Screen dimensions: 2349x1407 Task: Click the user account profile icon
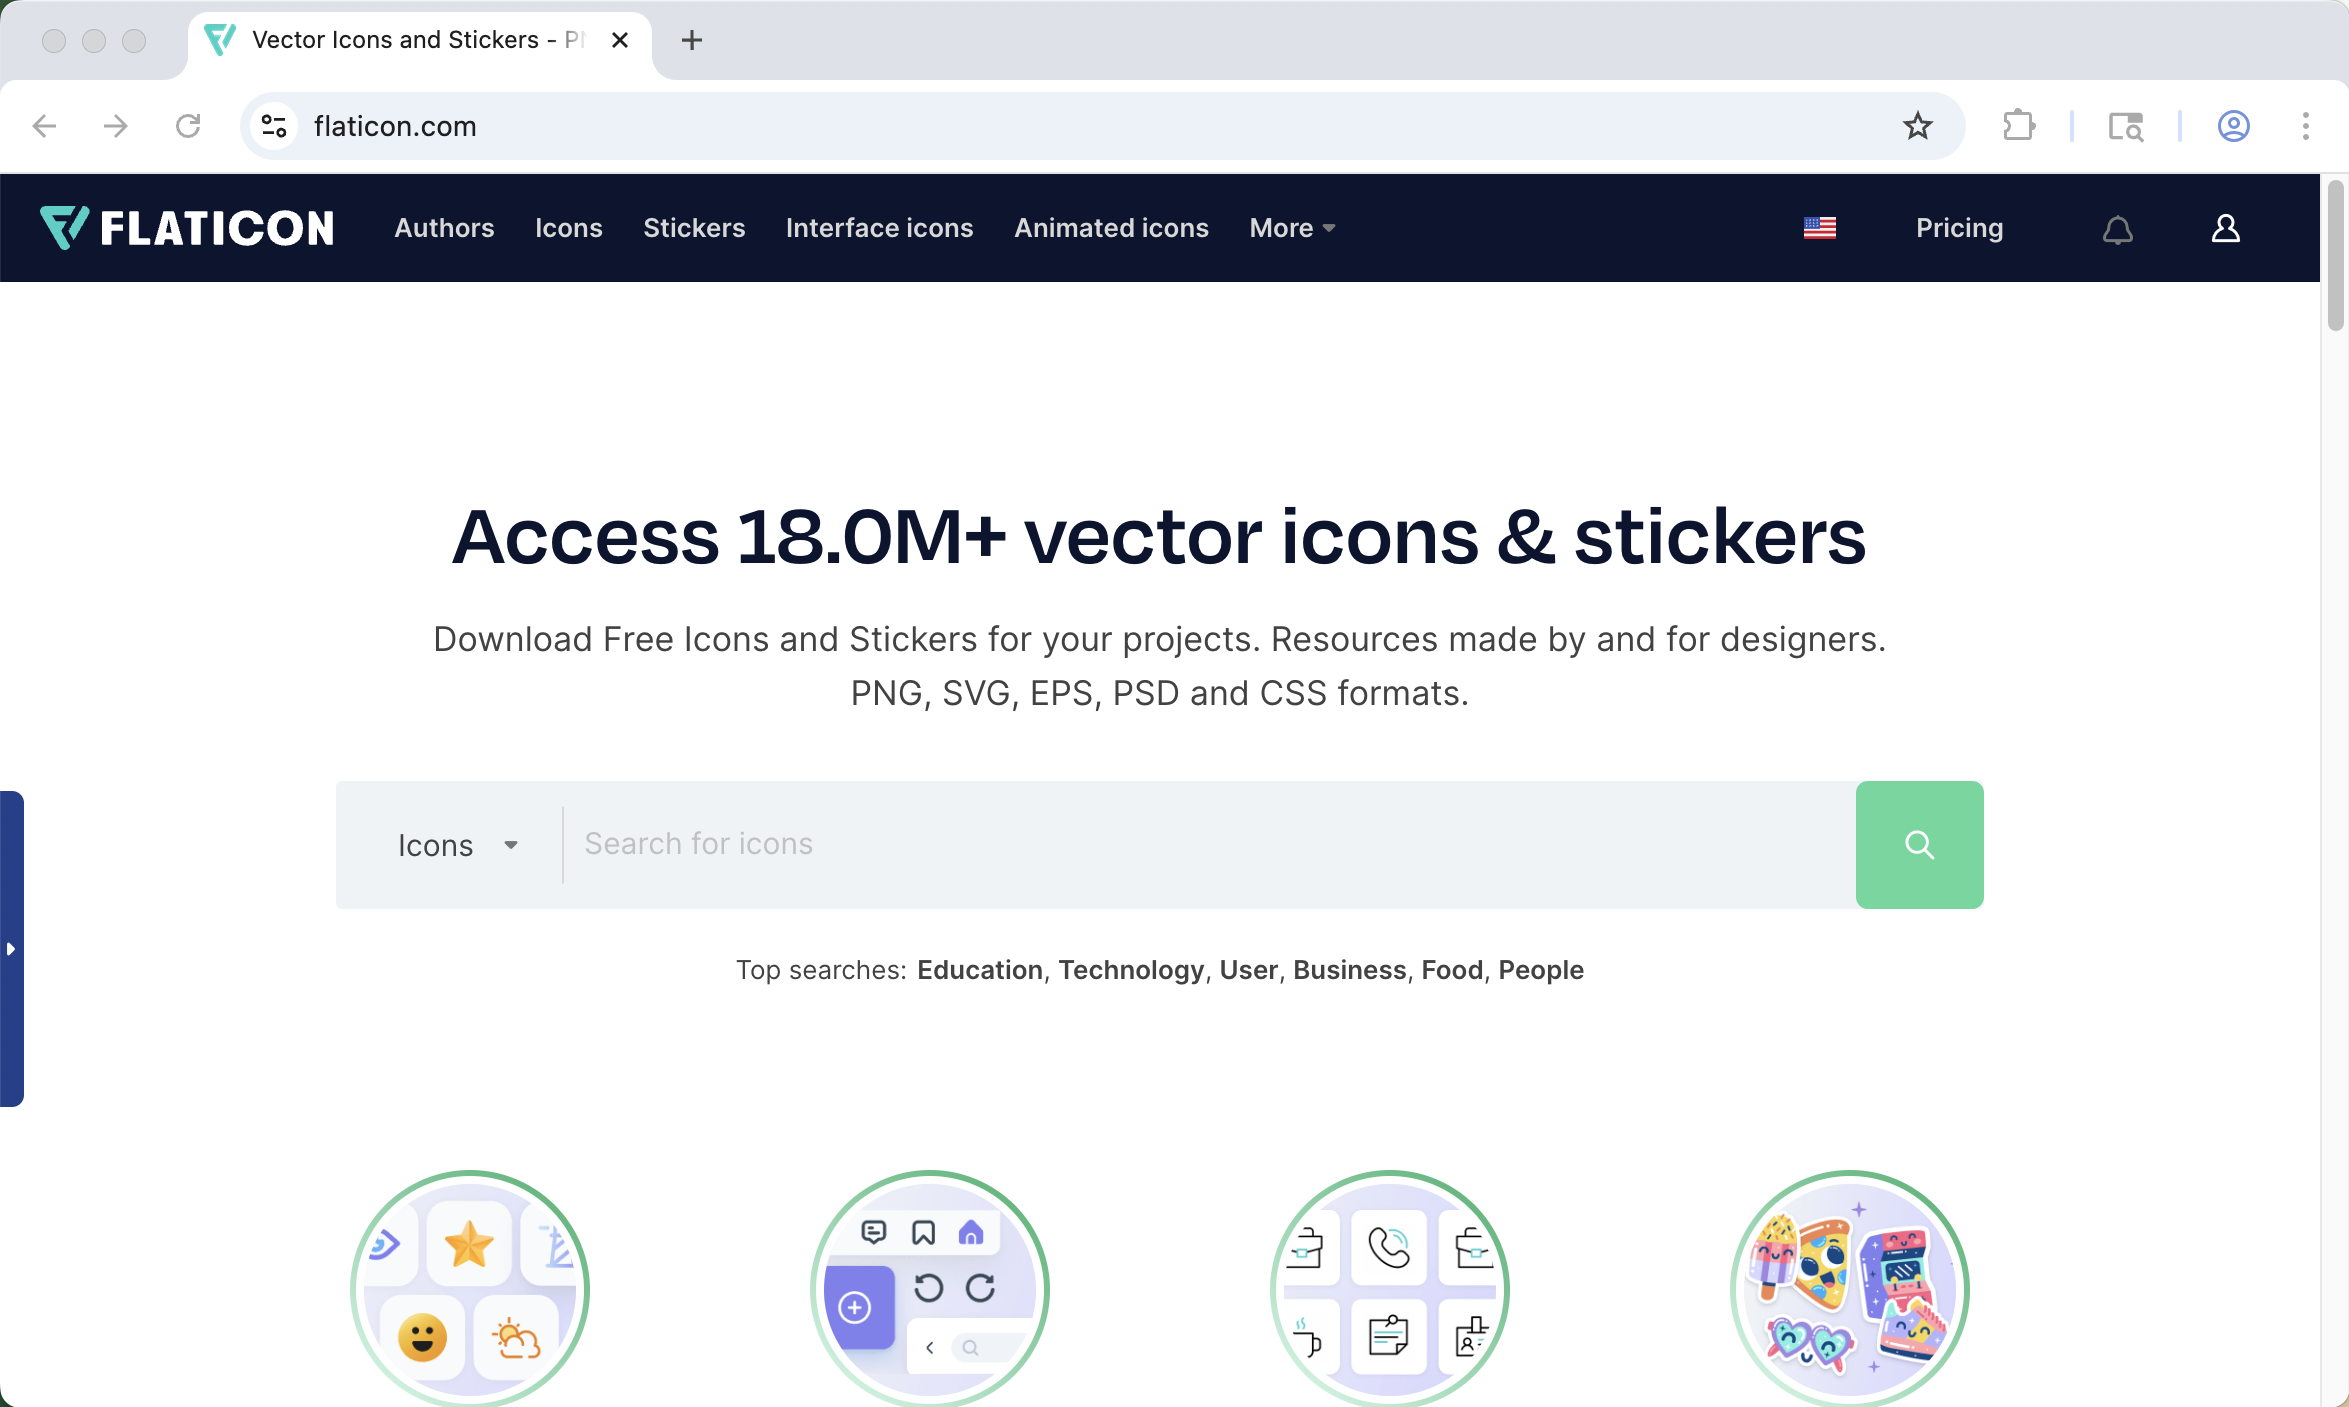click(x=2225, y=229)
